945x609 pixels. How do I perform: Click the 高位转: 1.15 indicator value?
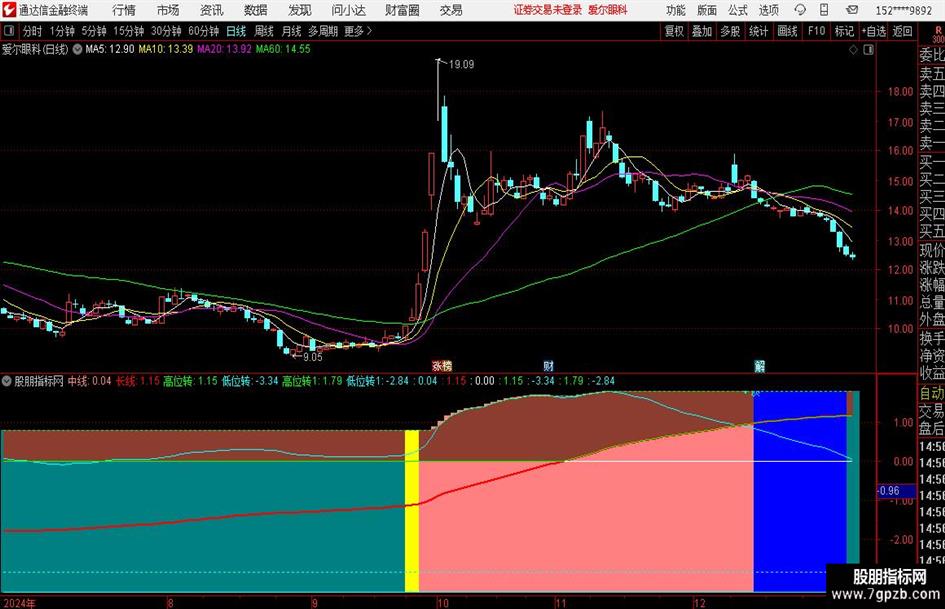[x=190, y=381]
